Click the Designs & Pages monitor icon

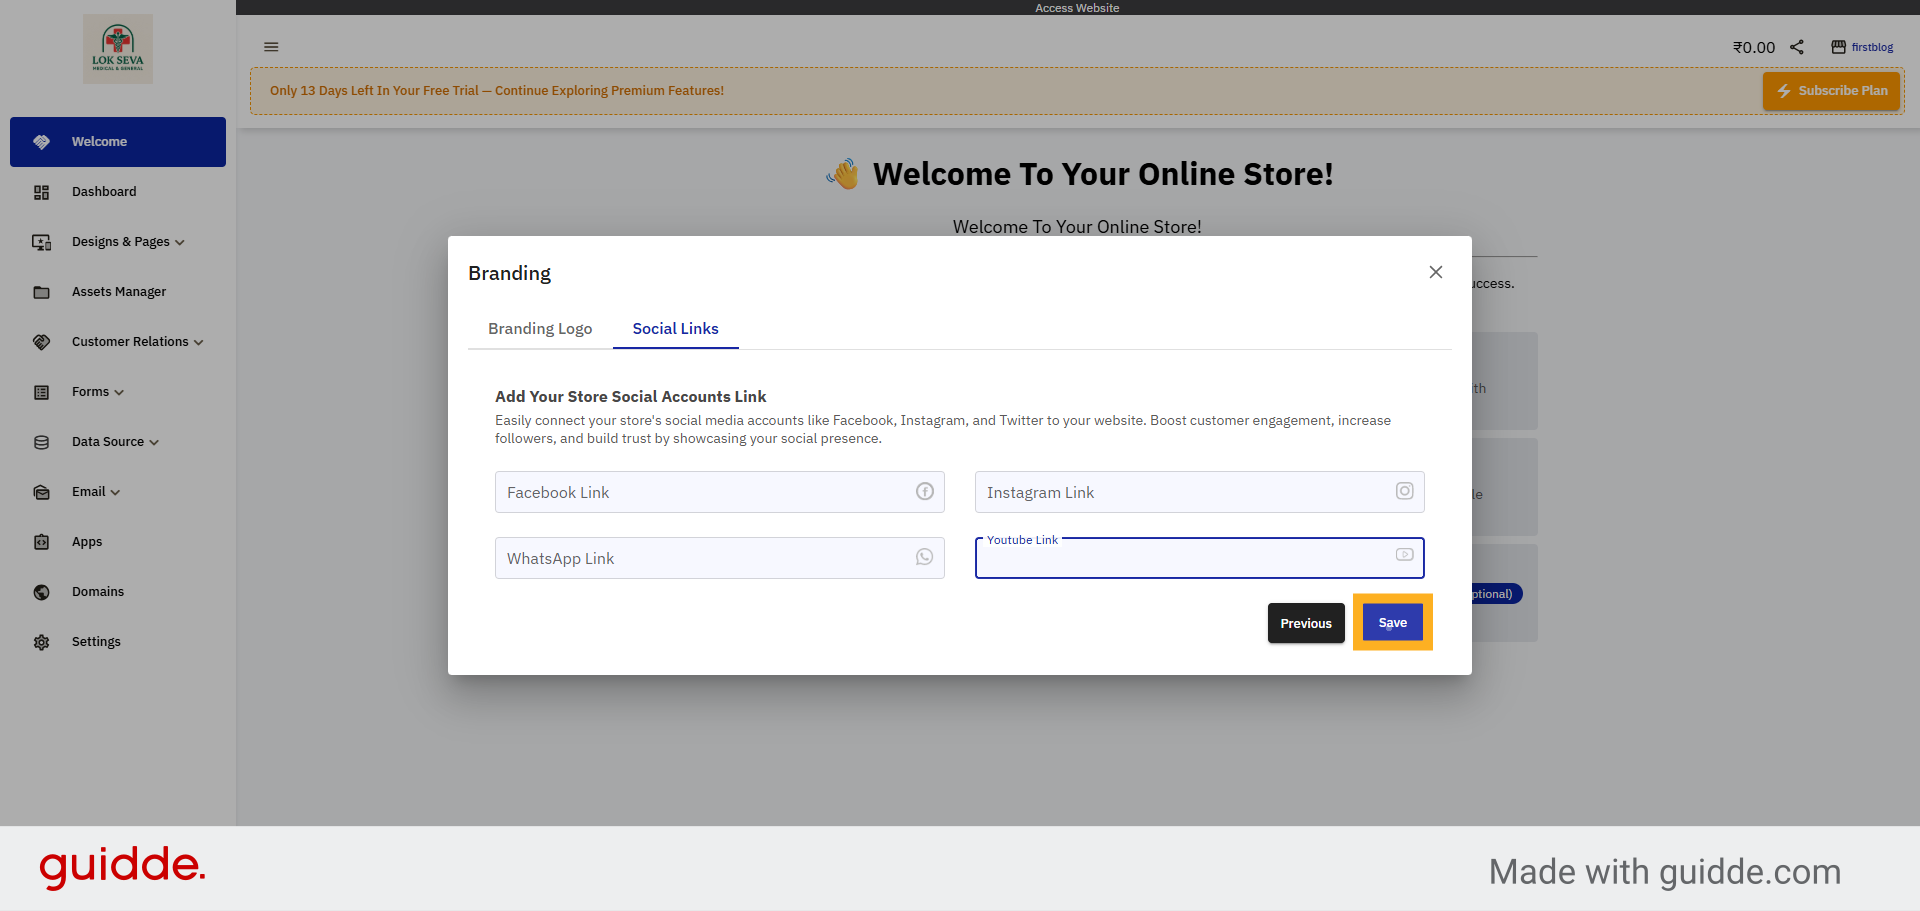[x=41, y=242]
